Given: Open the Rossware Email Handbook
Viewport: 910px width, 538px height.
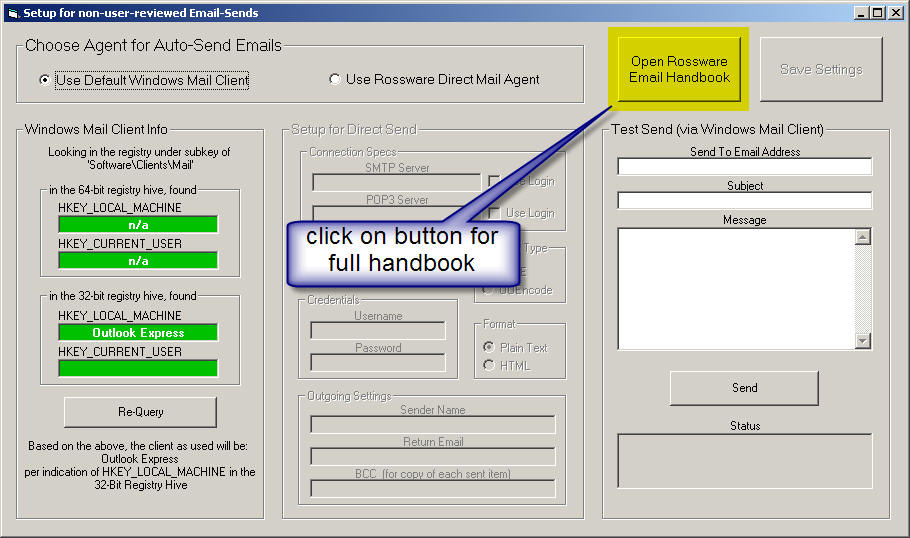Looking at the screenshot, I should pyautogui.click(x=679, y=70).
